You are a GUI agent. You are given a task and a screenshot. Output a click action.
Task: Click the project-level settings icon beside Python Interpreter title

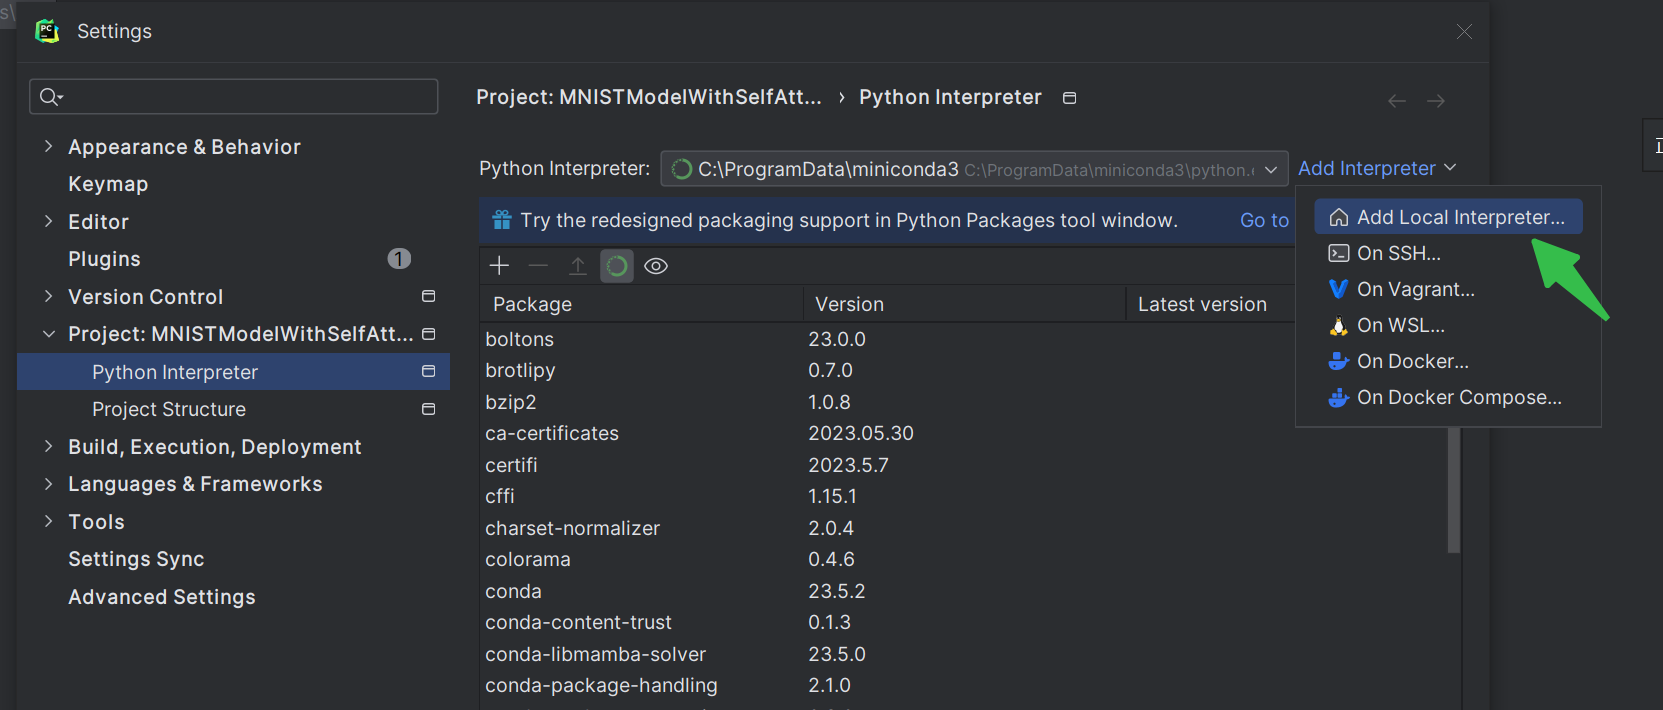click(1069, 98)
